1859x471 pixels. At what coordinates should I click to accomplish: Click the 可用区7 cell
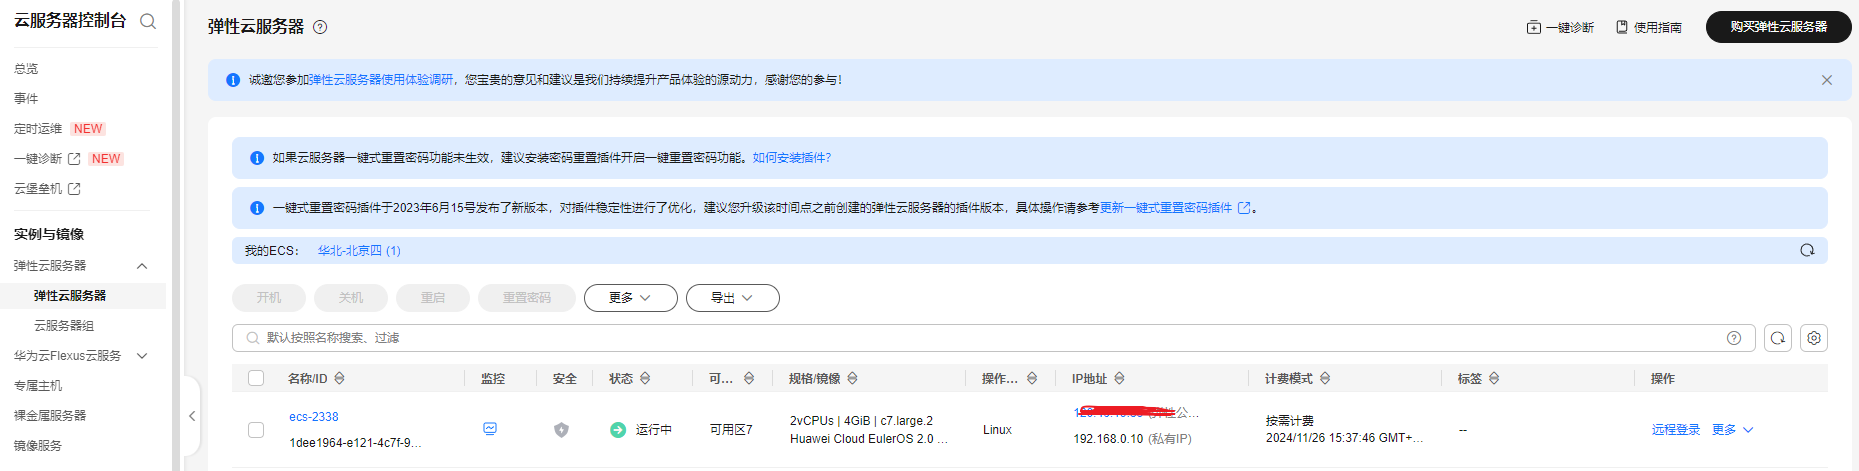pyautogui.click(x=731, y=430)
